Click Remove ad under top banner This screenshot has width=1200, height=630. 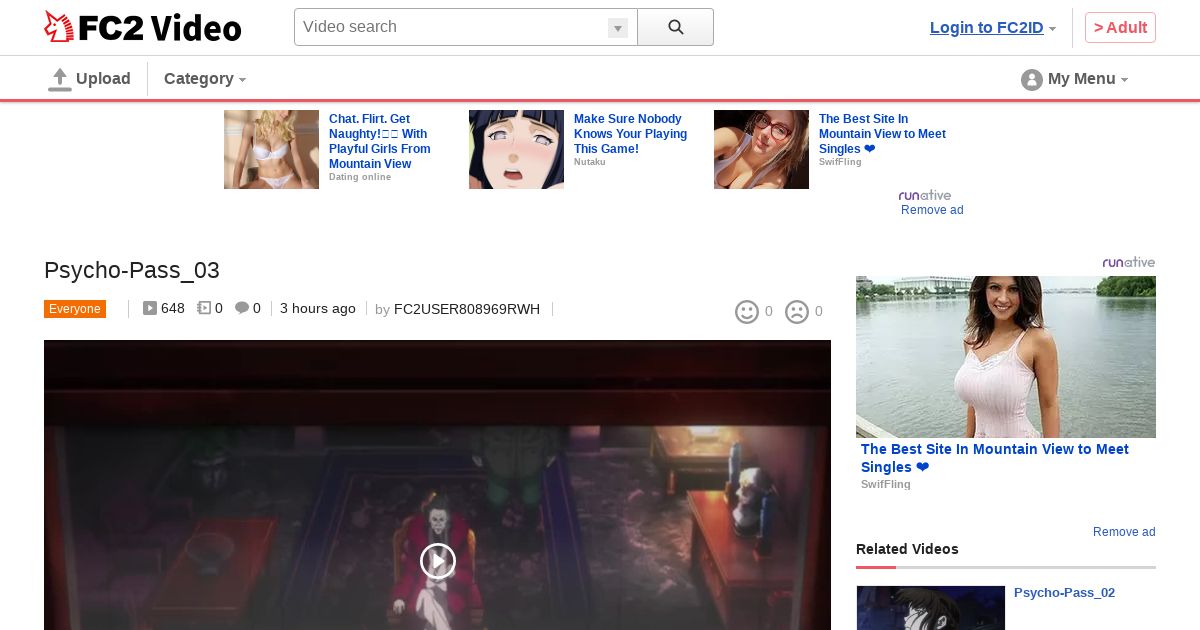pos(932,210)
